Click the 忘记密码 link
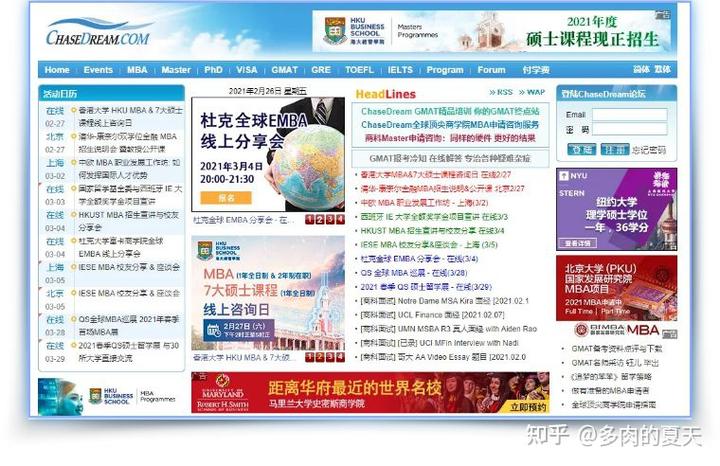This screenshot has height=466, width=720. 649,150
